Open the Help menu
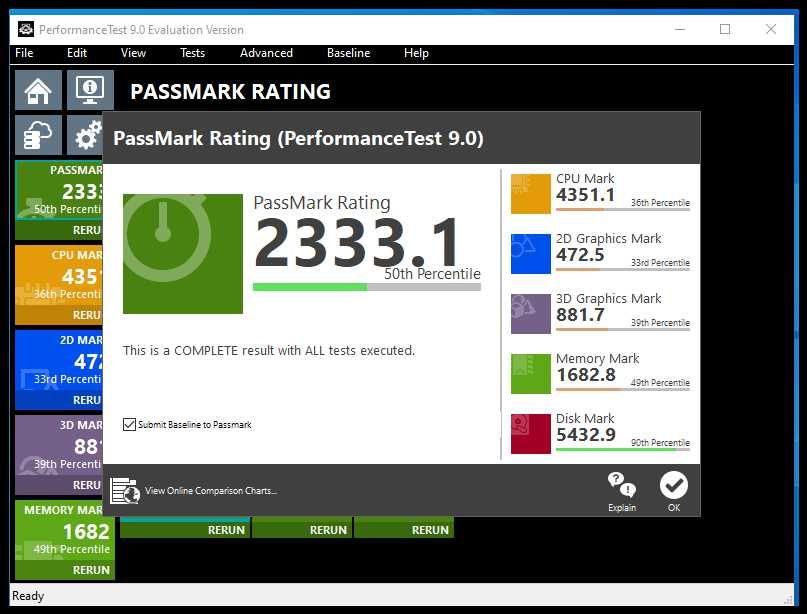Image resolution: width=807 pixels, height=614 pixels. 416,53
